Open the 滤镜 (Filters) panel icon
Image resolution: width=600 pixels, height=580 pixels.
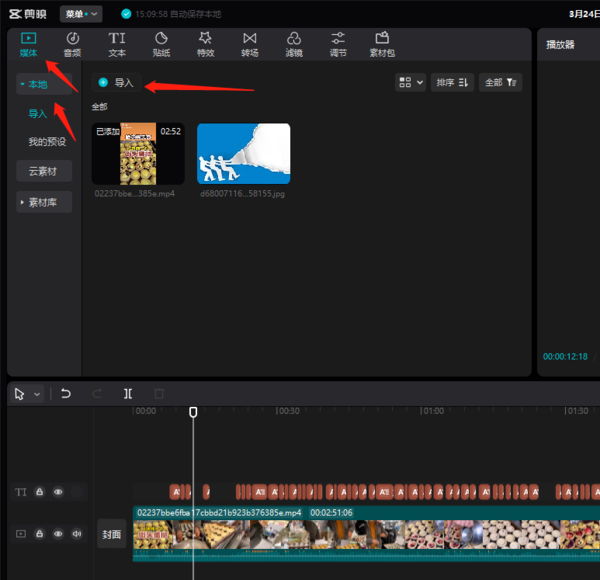coord(294,44)
